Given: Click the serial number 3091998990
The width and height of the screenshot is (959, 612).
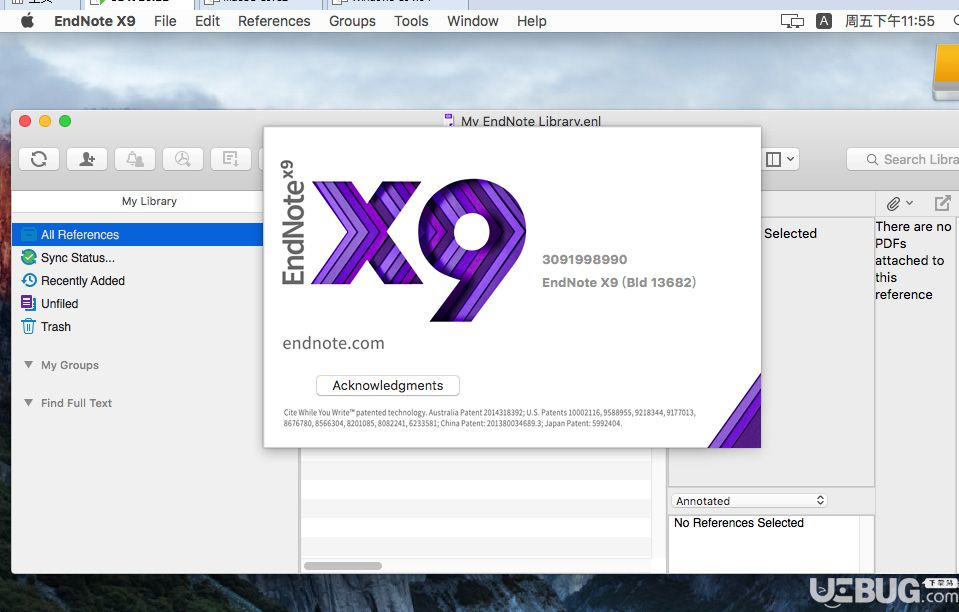Looking at the screenshot, I should 585,259.
